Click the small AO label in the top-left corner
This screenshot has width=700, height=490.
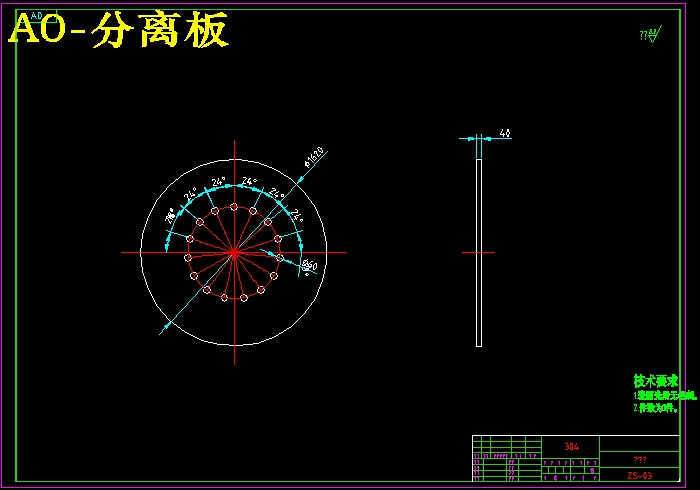click(x=36, y=17)
